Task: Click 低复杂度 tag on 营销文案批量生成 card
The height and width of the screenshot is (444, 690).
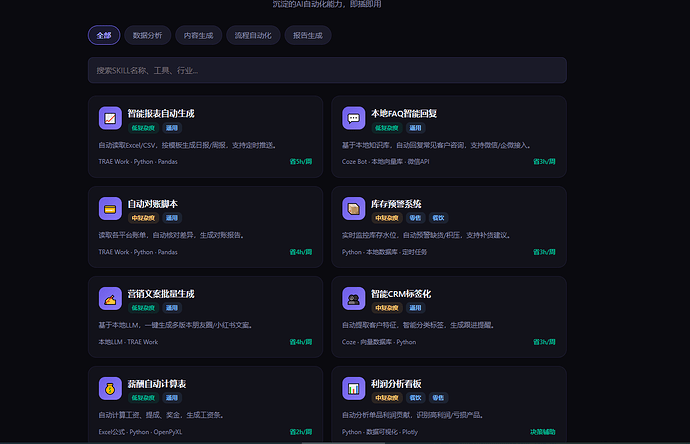Action: coord(143,308)
